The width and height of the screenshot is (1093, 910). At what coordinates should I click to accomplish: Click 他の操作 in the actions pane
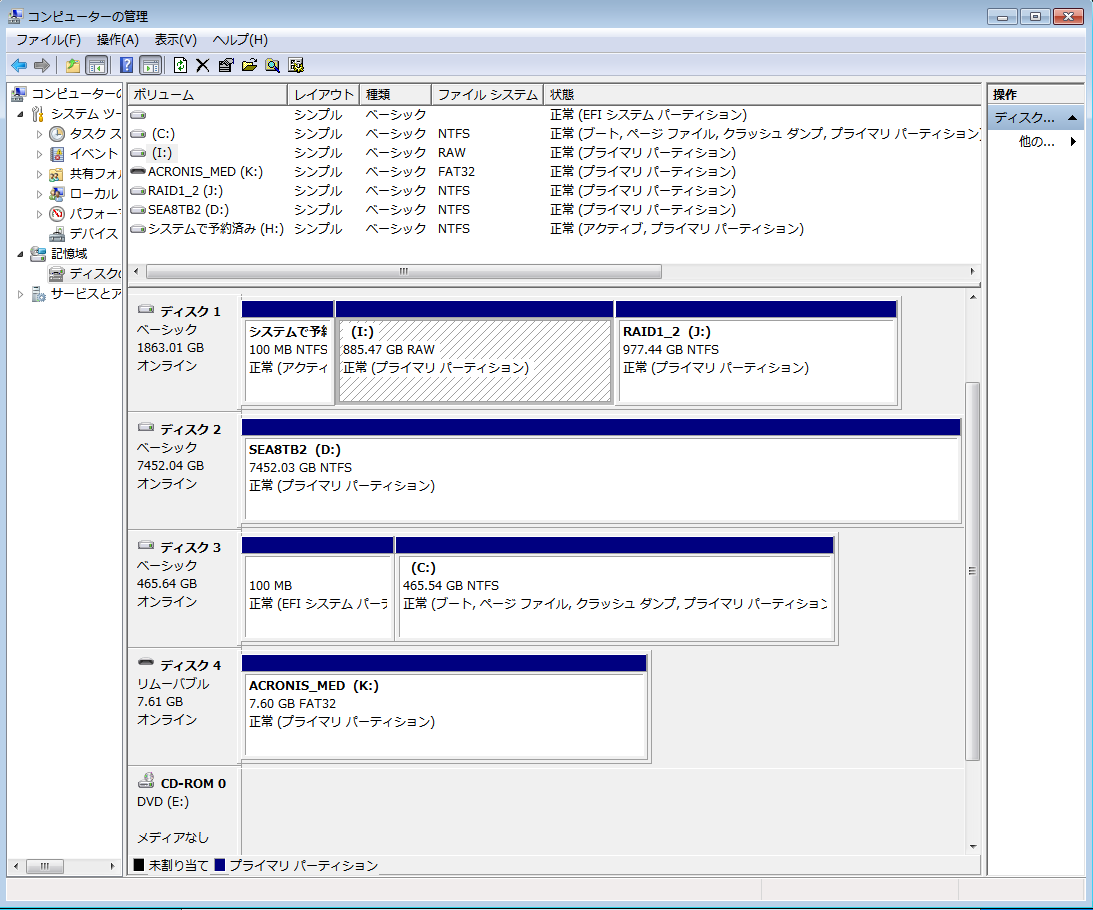[x=1036, y=142]
